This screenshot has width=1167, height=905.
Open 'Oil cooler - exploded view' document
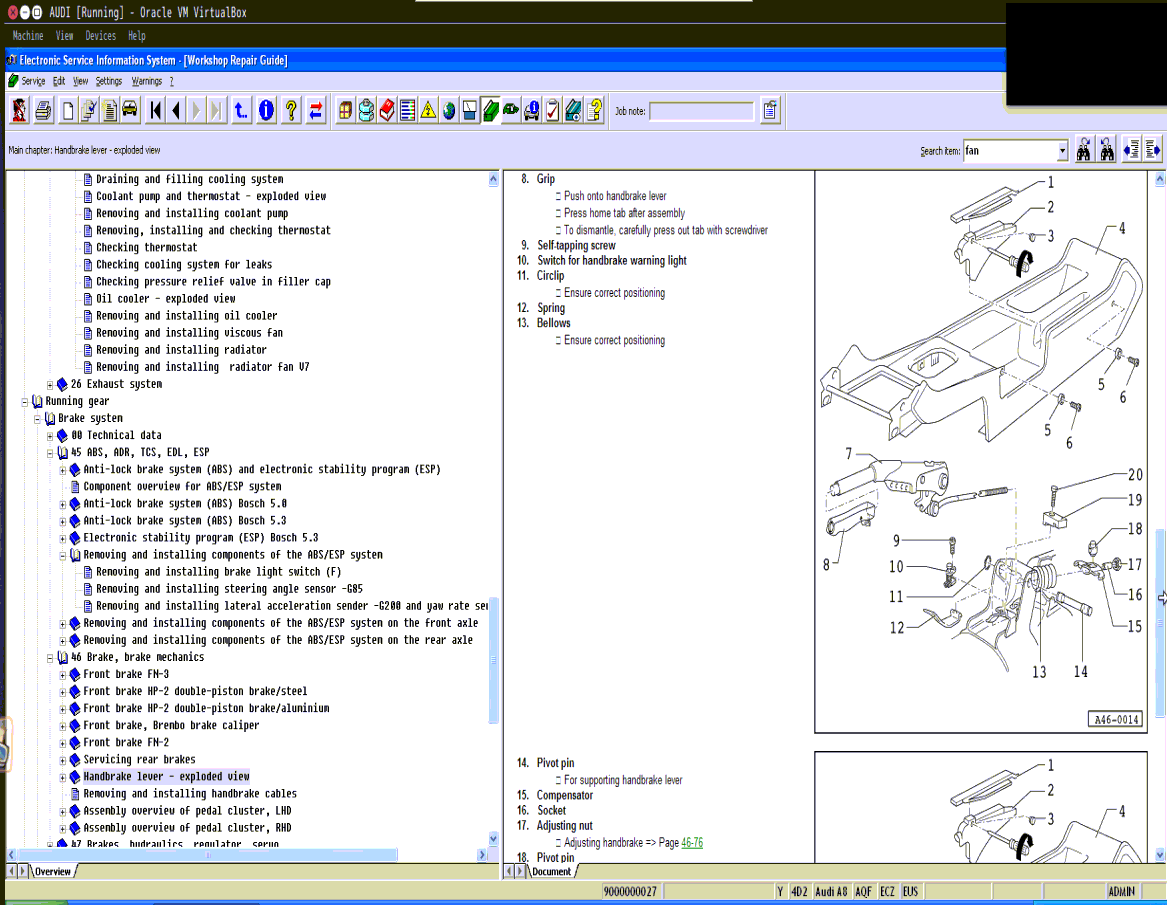click(x=165, y=298)
